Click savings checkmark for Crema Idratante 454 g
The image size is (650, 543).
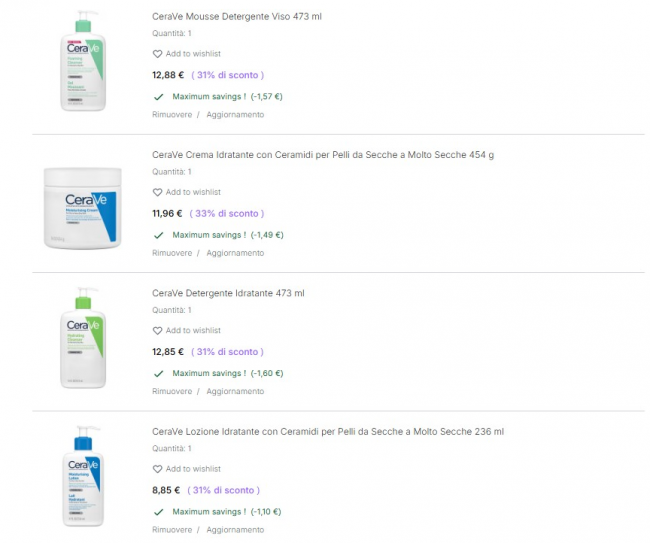click(x=158, y=235)
